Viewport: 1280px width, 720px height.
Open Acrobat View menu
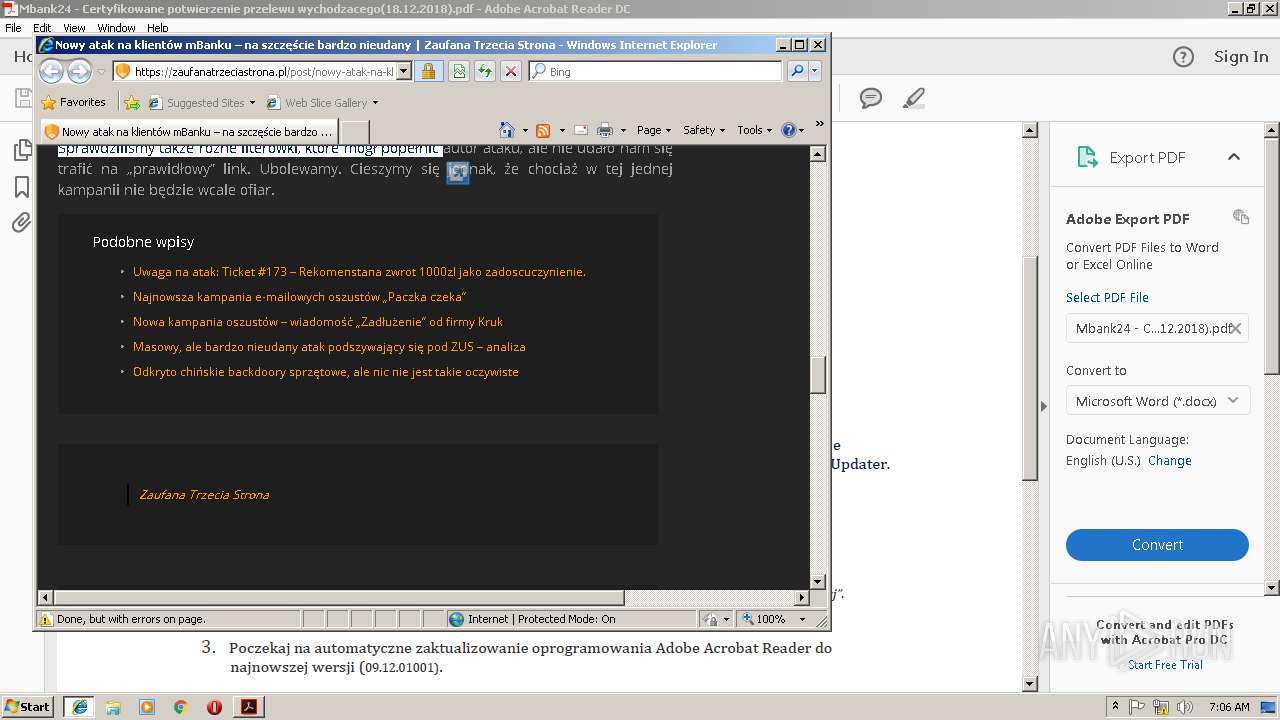(x=74, y=28)
